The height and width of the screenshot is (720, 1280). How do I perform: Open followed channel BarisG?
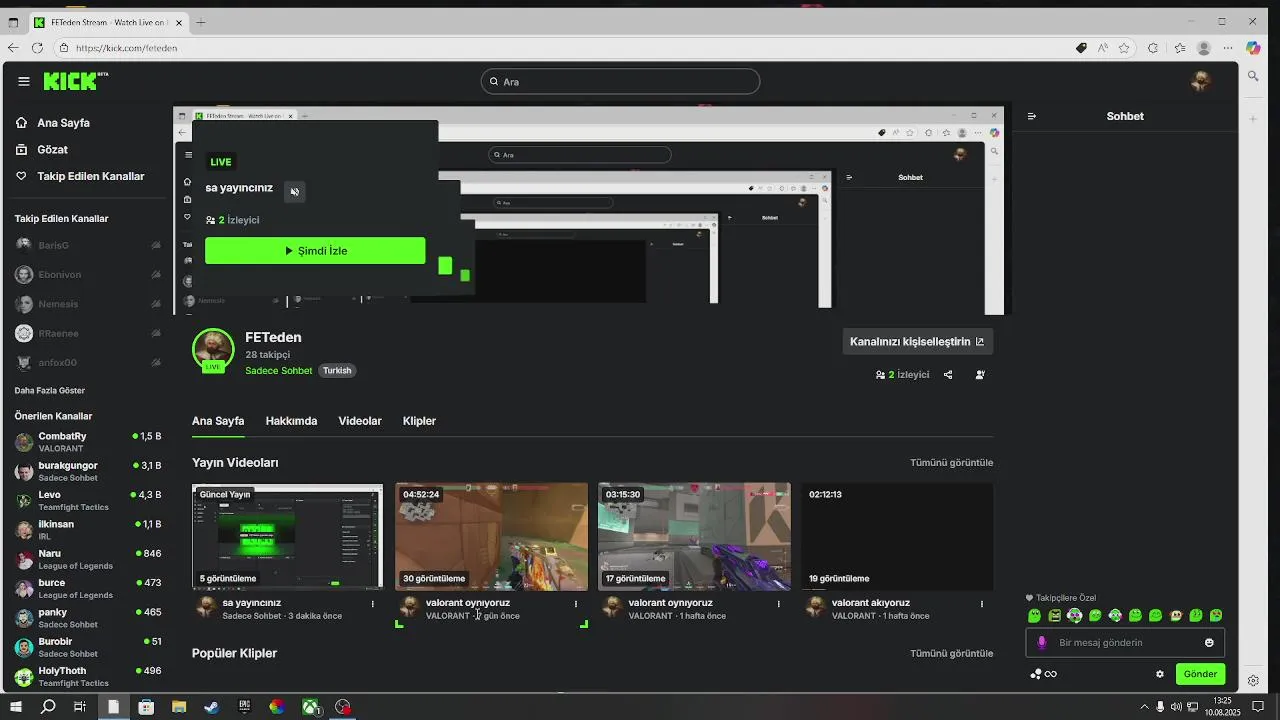click(88, 245)
